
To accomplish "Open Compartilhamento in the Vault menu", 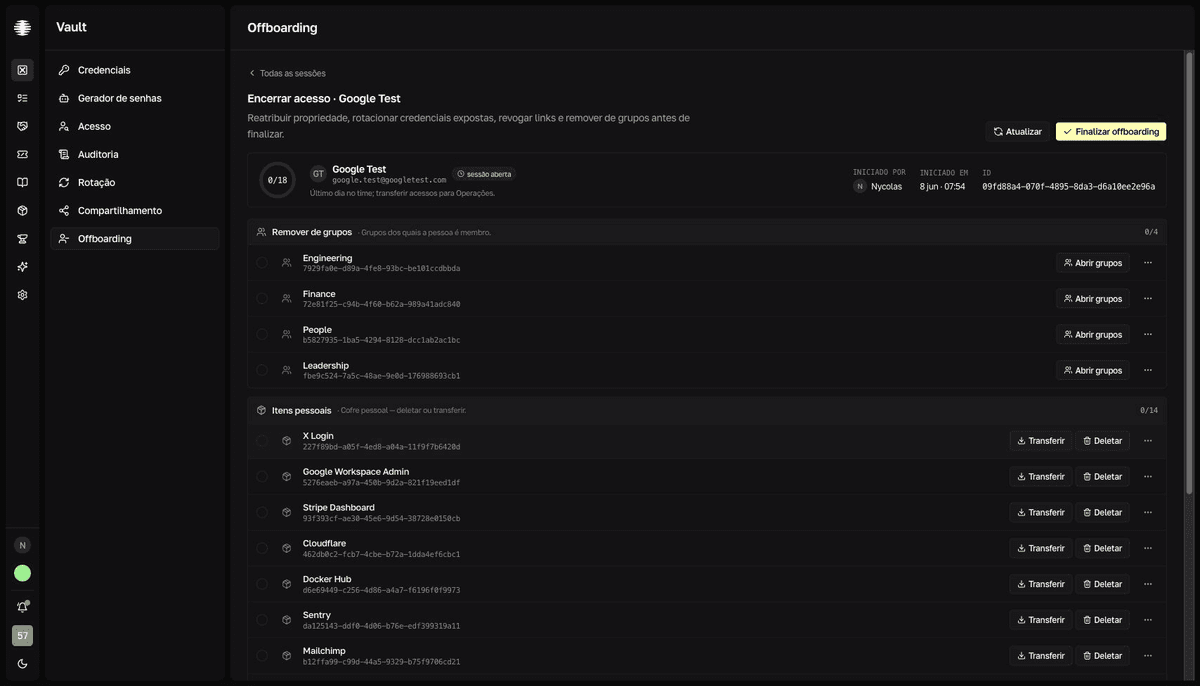I will click(x=135, y=210).
